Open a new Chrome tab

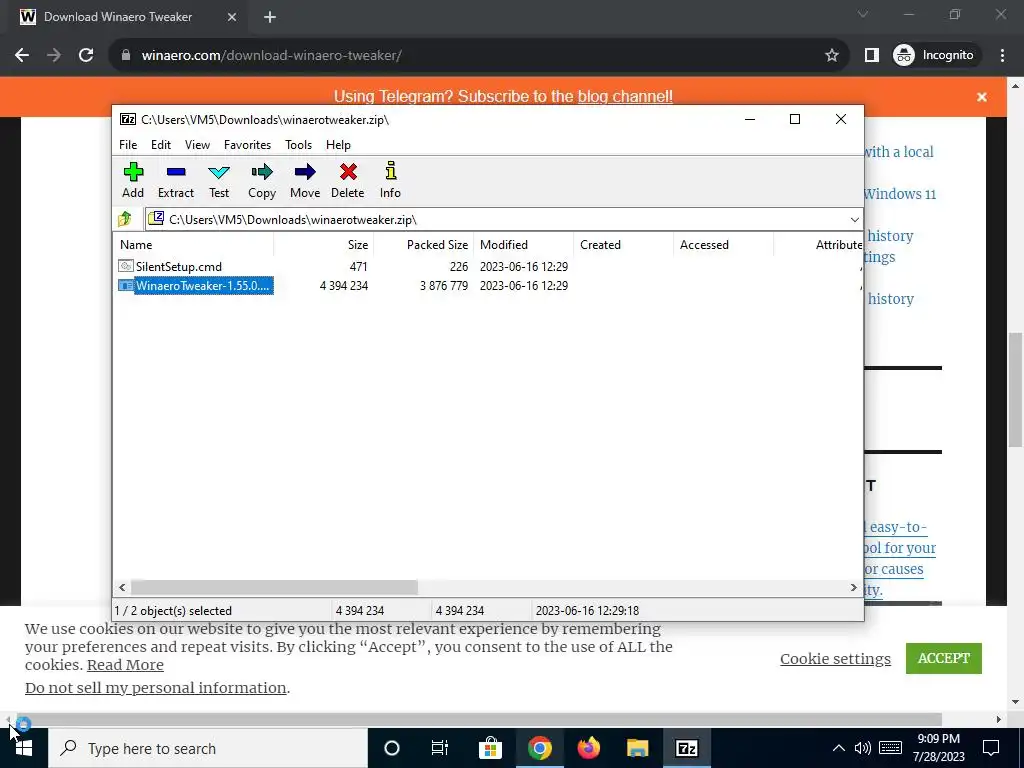tap(270, 18)
